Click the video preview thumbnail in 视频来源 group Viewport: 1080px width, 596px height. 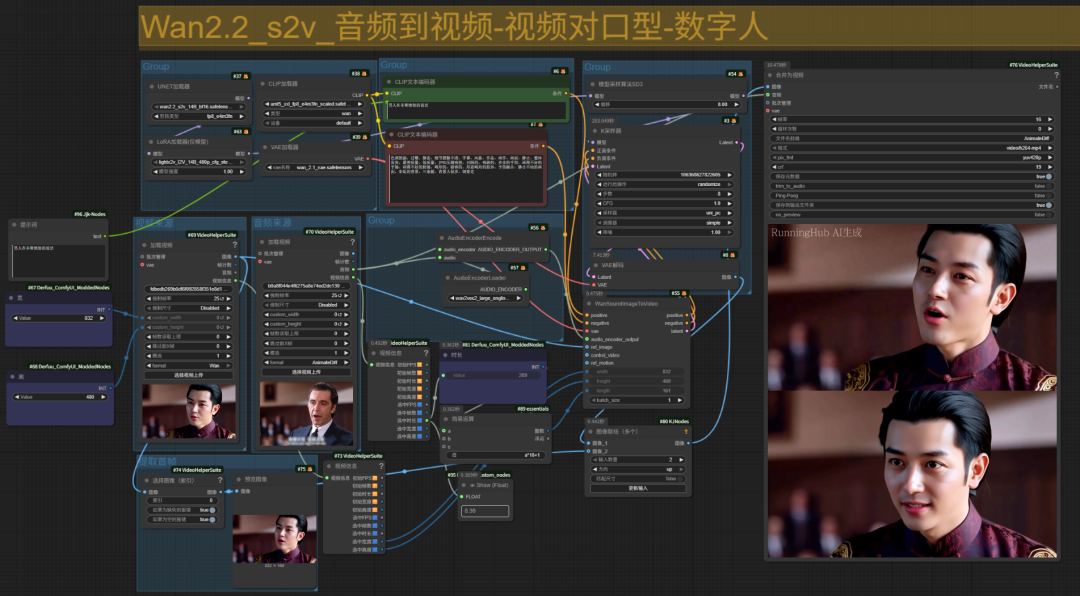[x=189, y=411]
